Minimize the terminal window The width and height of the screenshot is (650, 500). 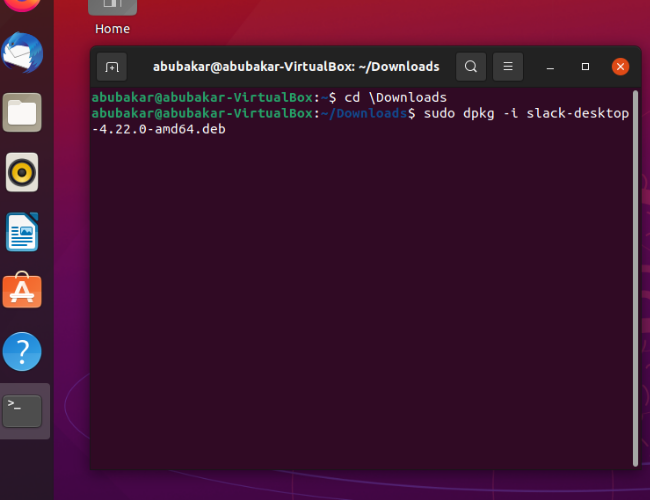551,67
